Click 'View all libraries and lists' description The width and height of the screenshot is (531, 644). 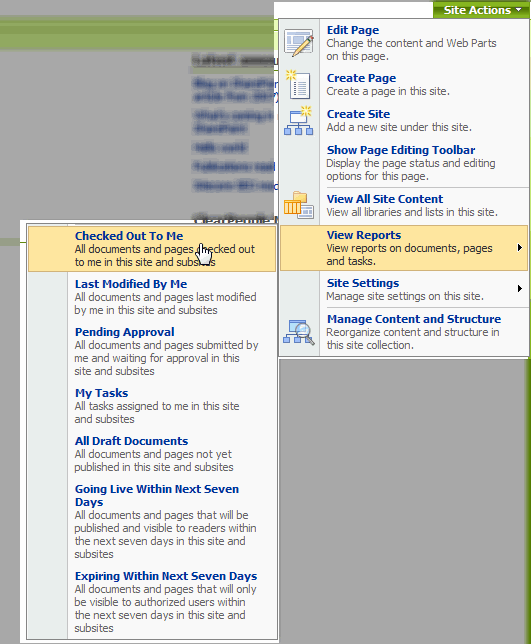[x=412, y=212]
